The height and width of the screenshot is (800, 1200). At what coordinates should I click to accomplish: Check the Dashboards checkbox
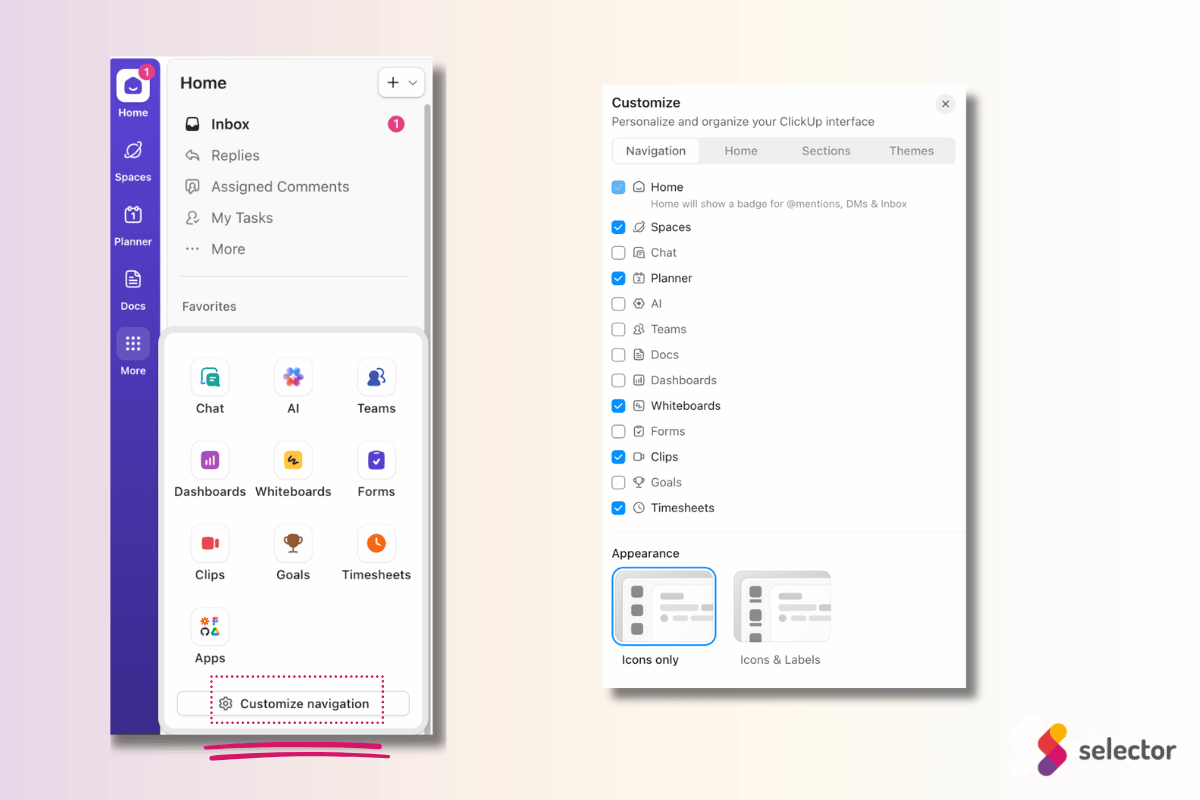tap(618, 380)
